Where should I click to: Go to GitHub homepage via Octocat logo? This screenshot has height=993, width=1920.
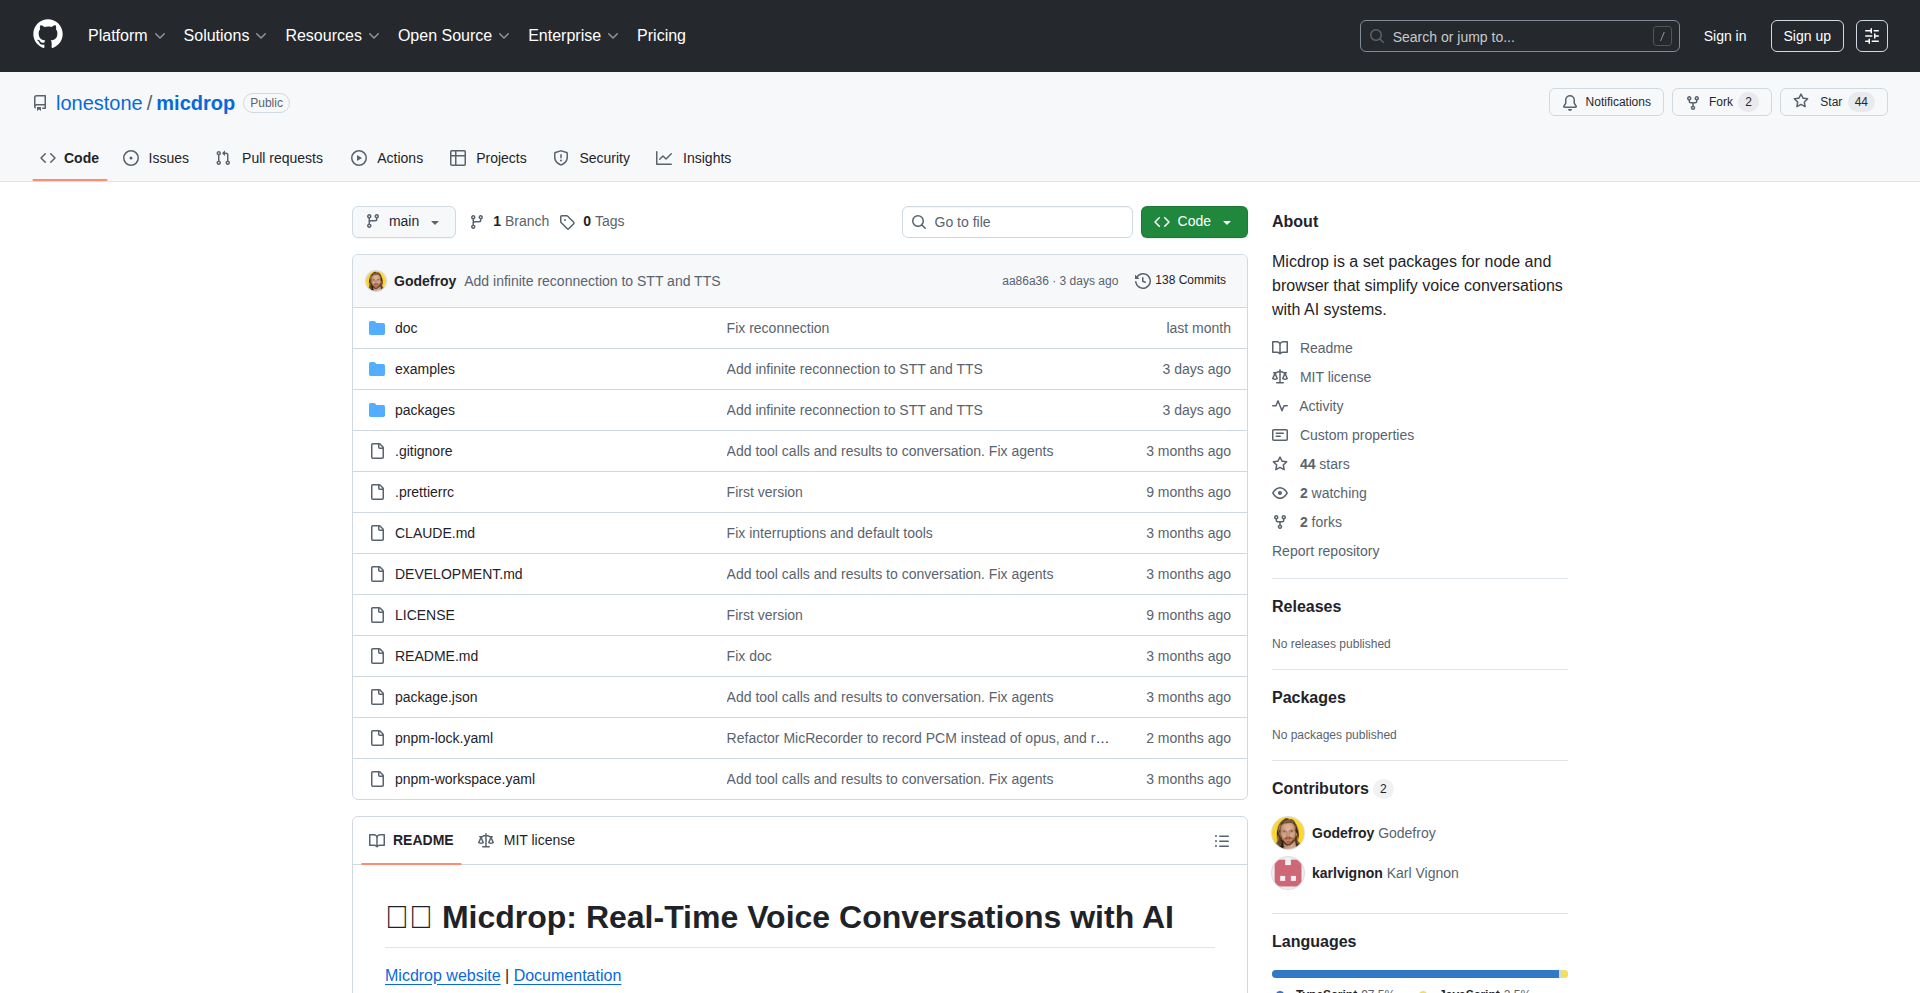click(x=48, y=35)
